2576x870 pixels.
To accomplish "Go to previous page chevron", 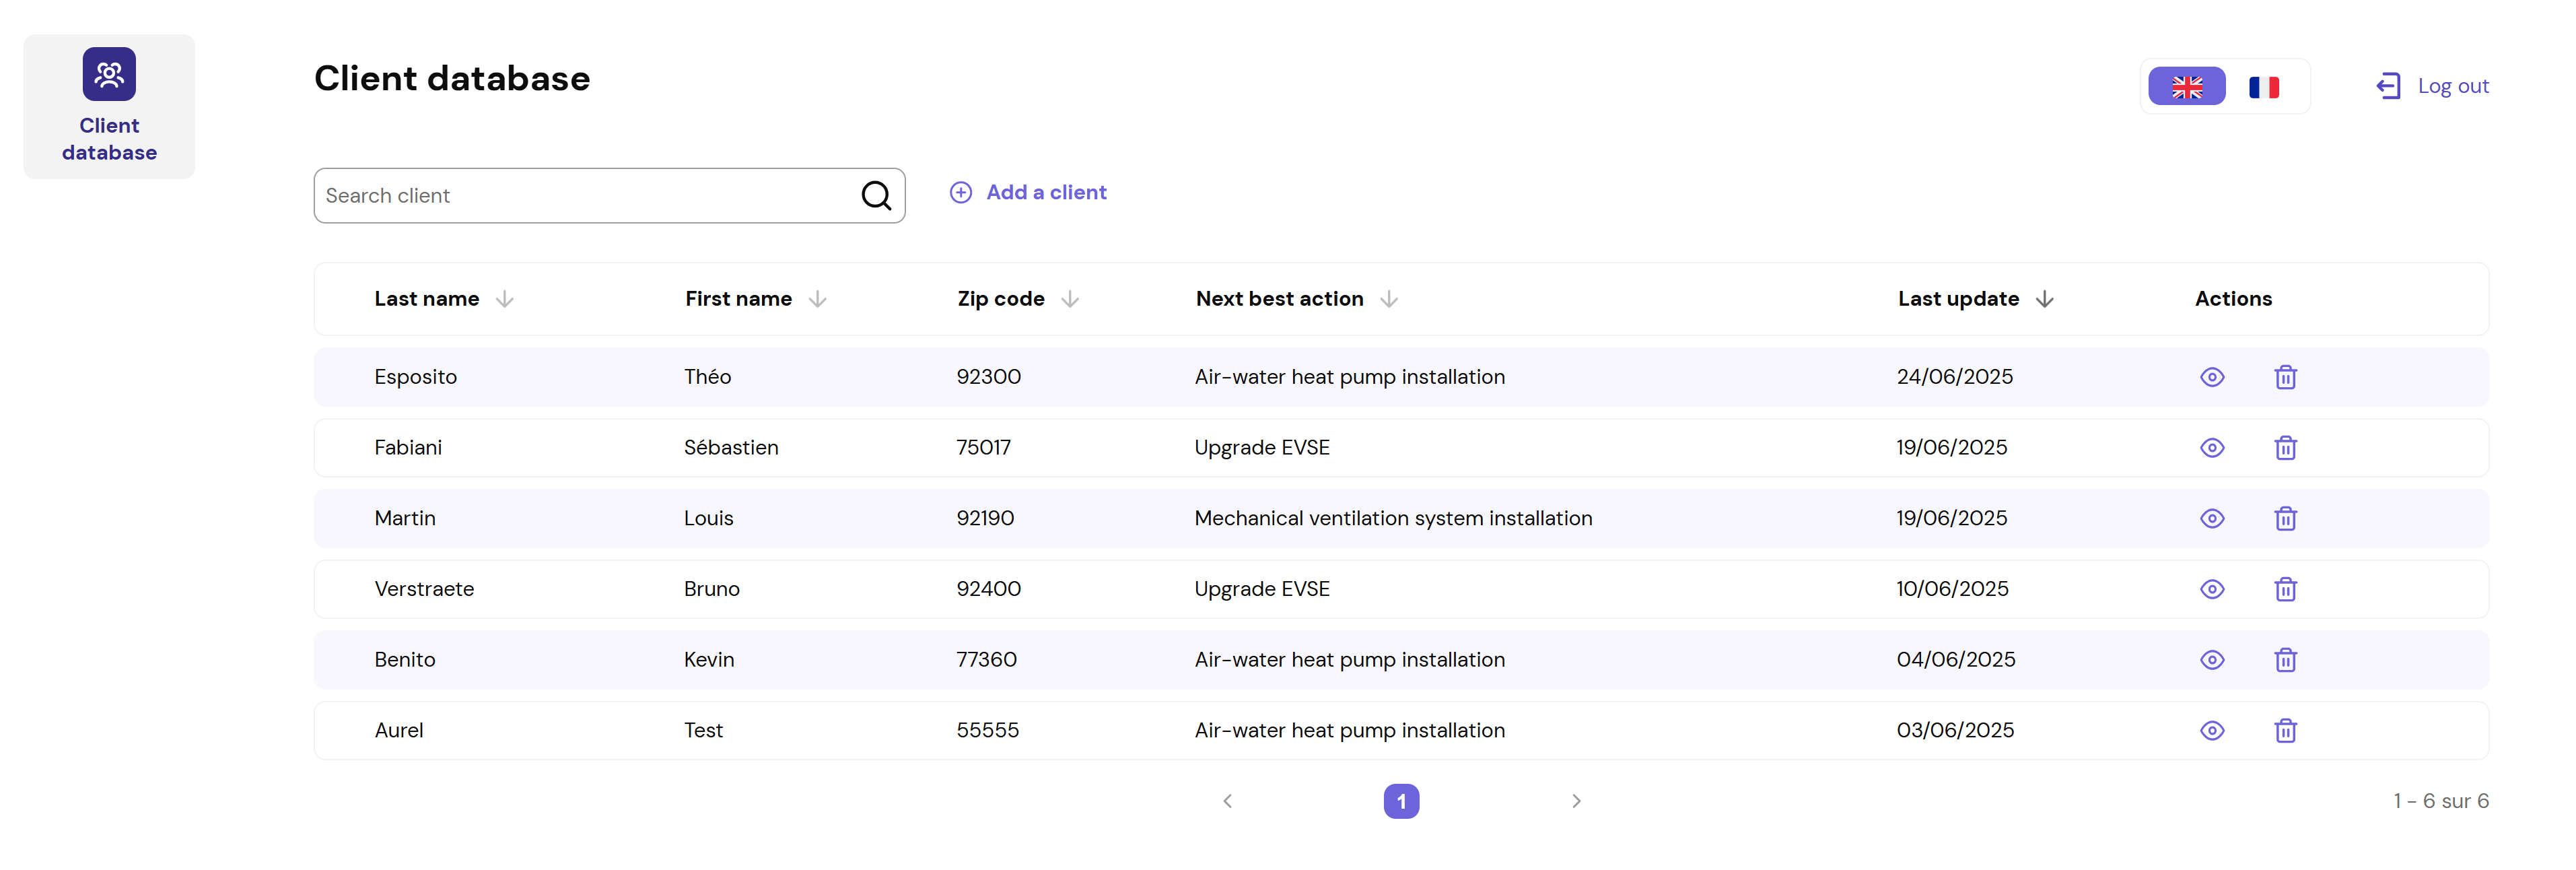I will coord(1227,802).
